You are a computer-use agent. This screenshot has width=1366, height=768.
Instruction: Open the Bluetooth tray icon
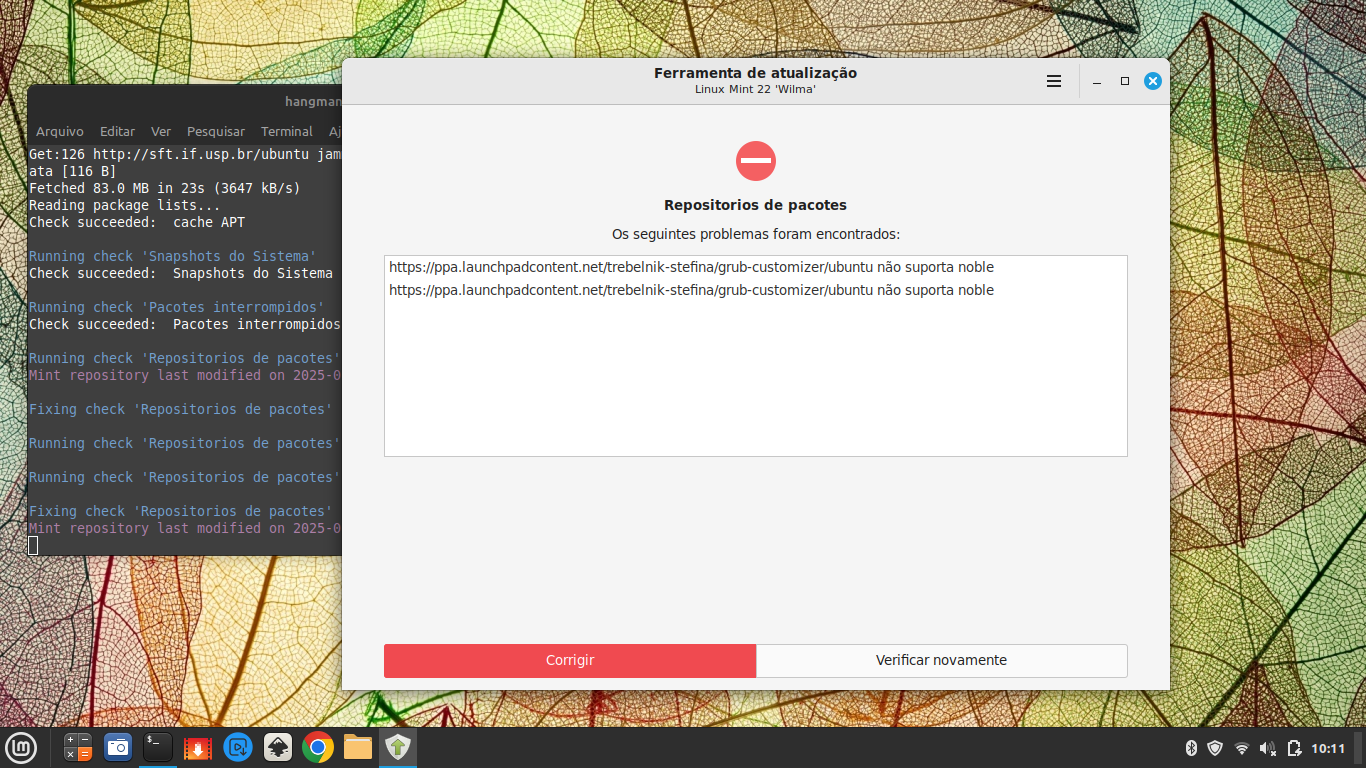1191,748
